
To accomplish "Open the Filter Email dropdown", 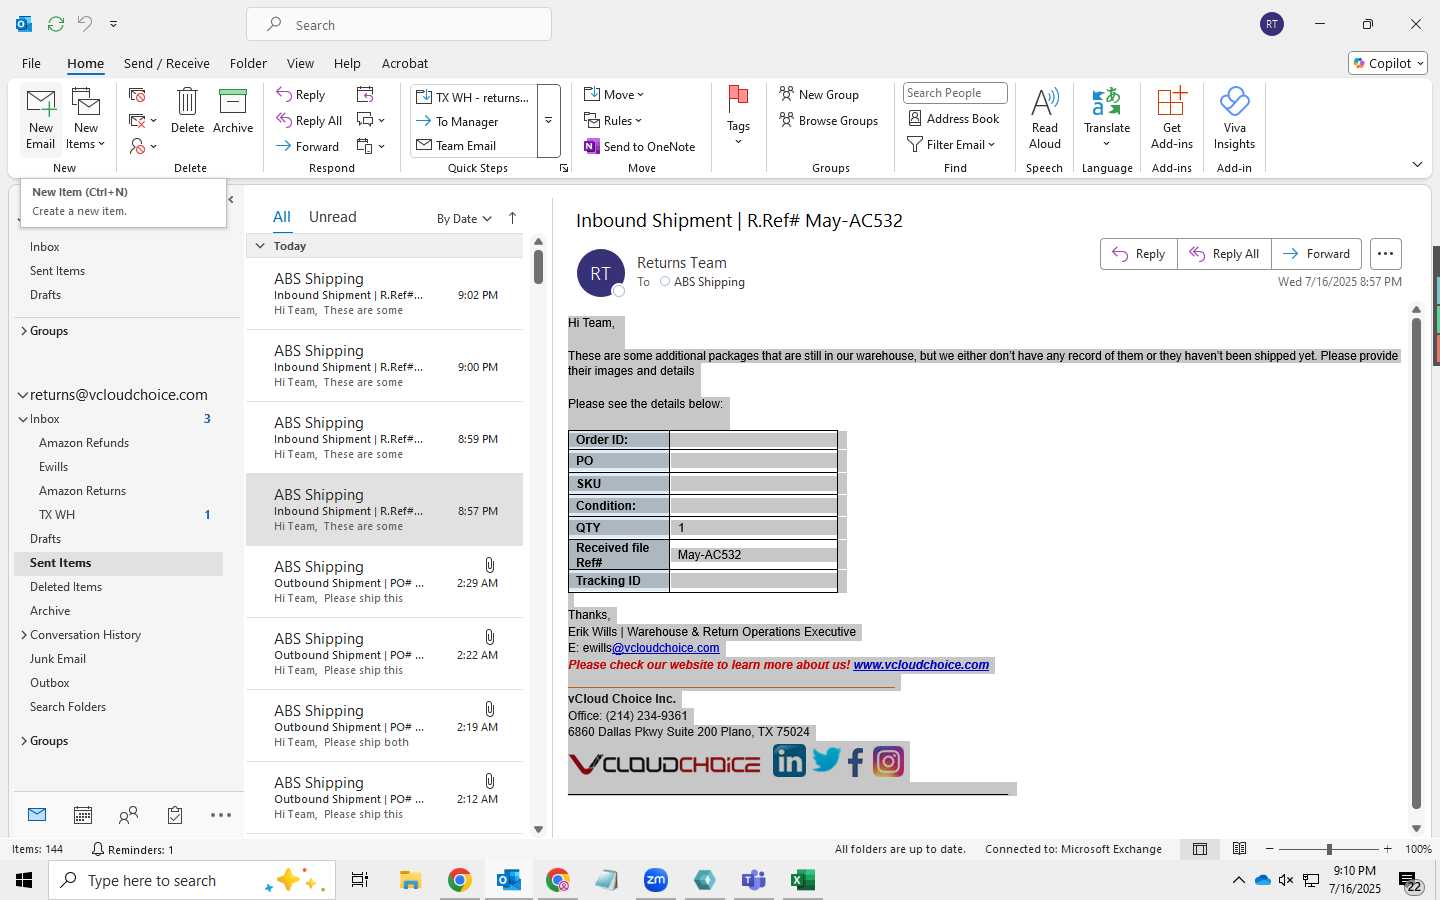I will [x=951, y=144].
